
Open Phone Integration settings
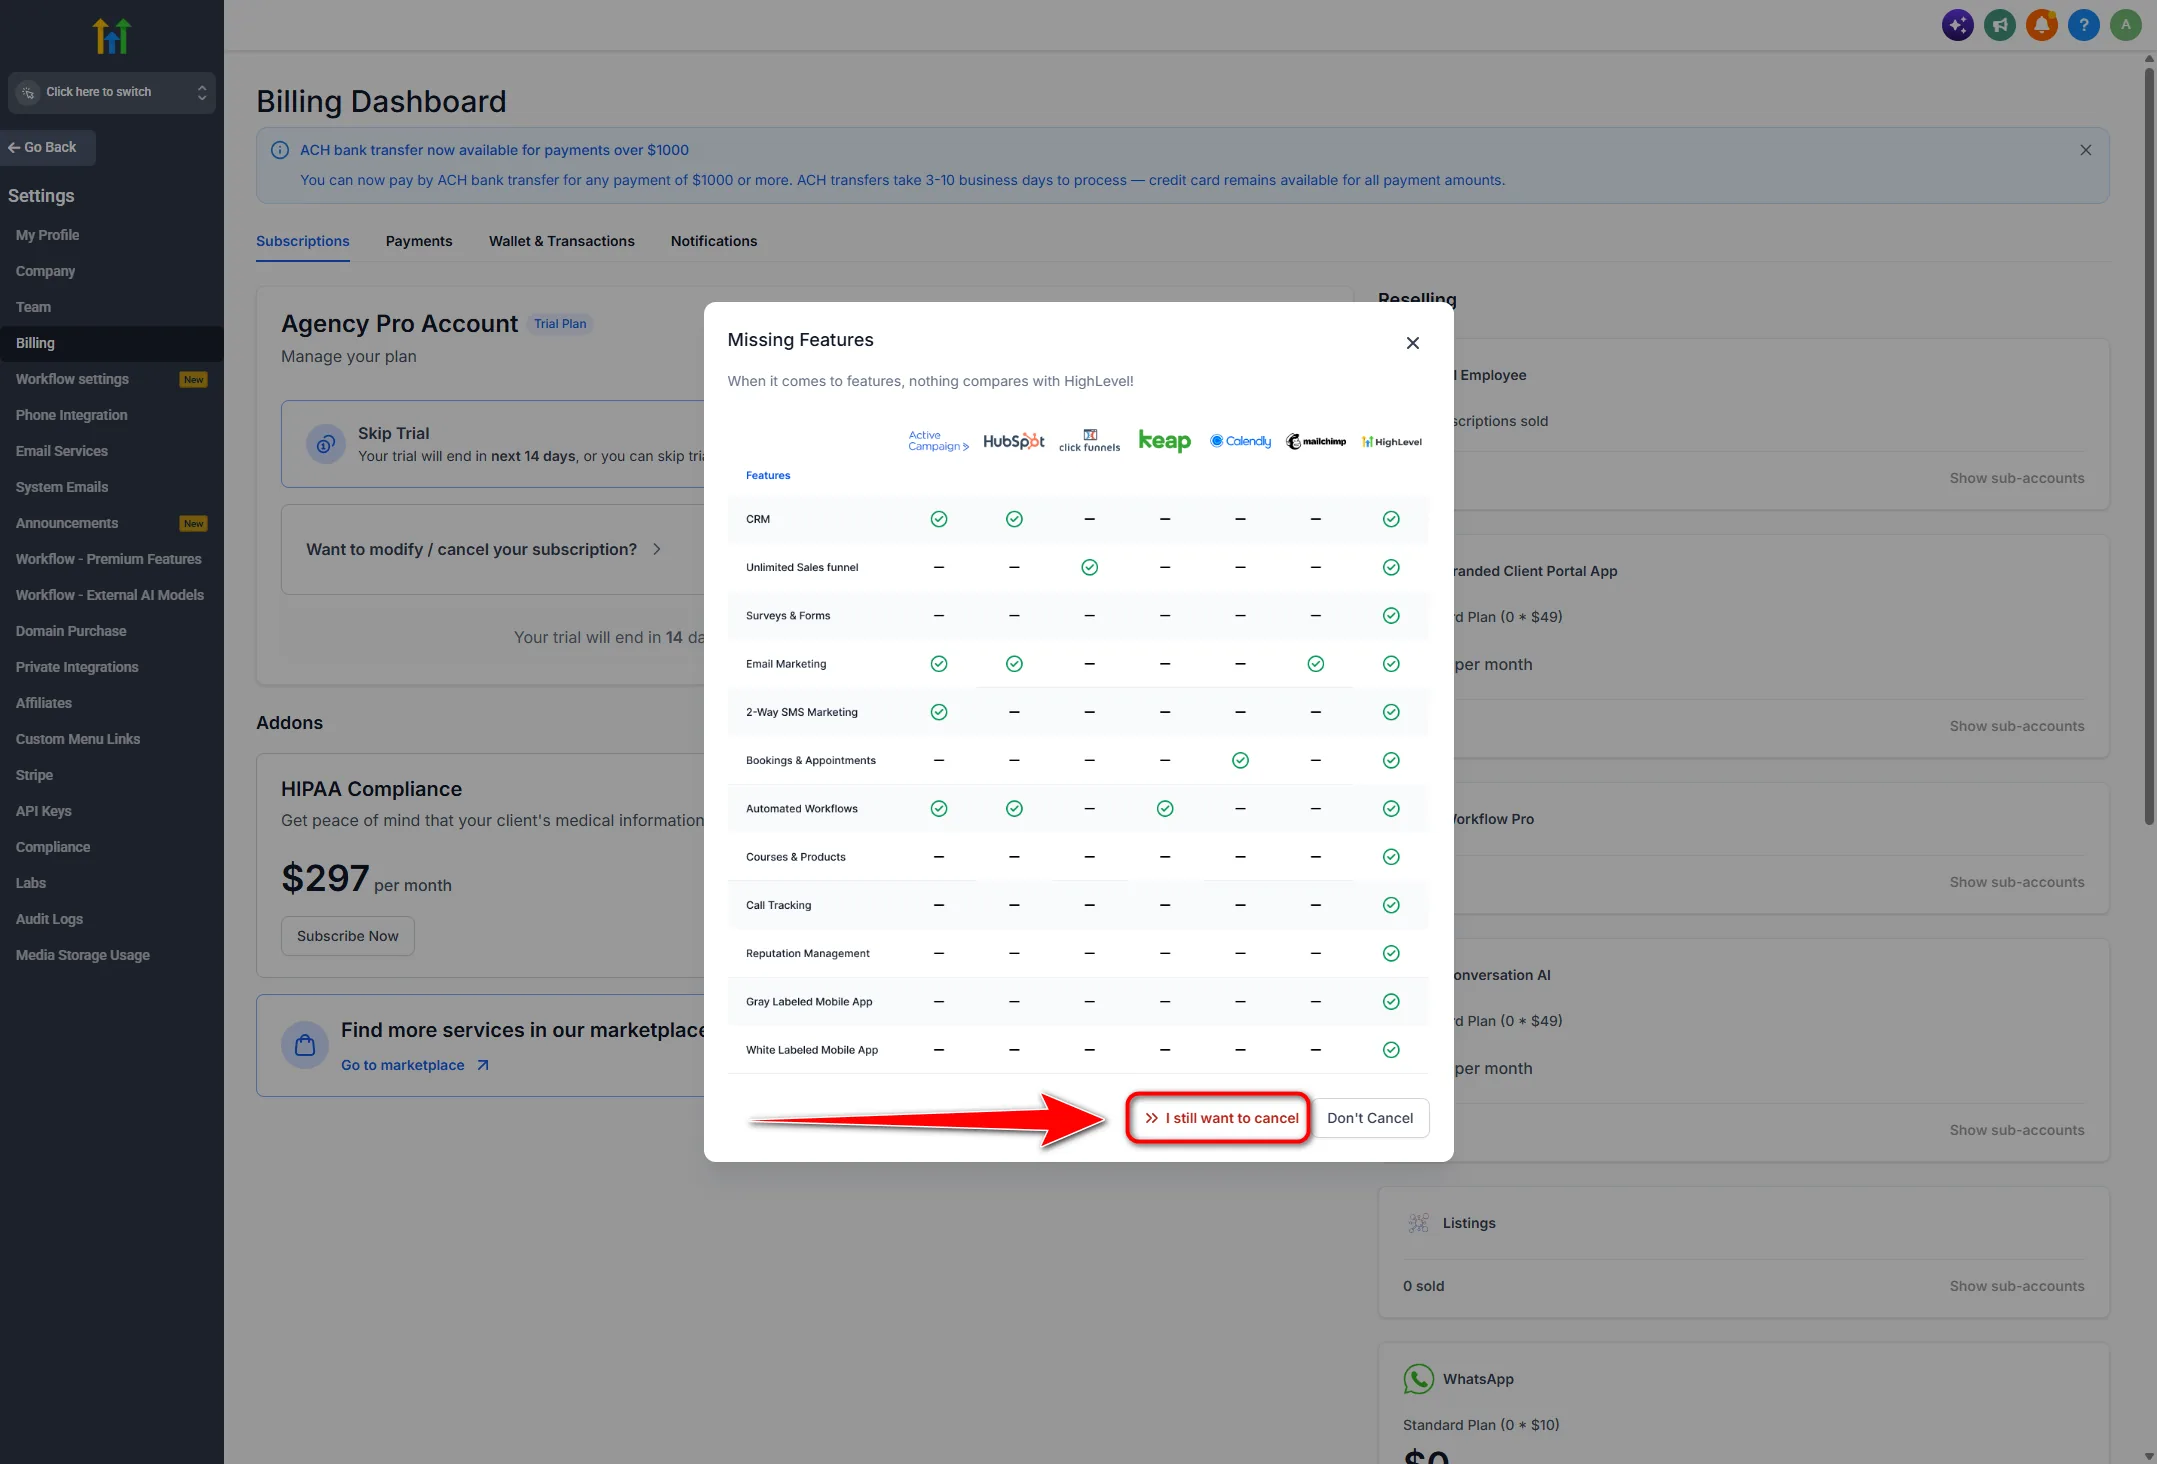(71, 415)
